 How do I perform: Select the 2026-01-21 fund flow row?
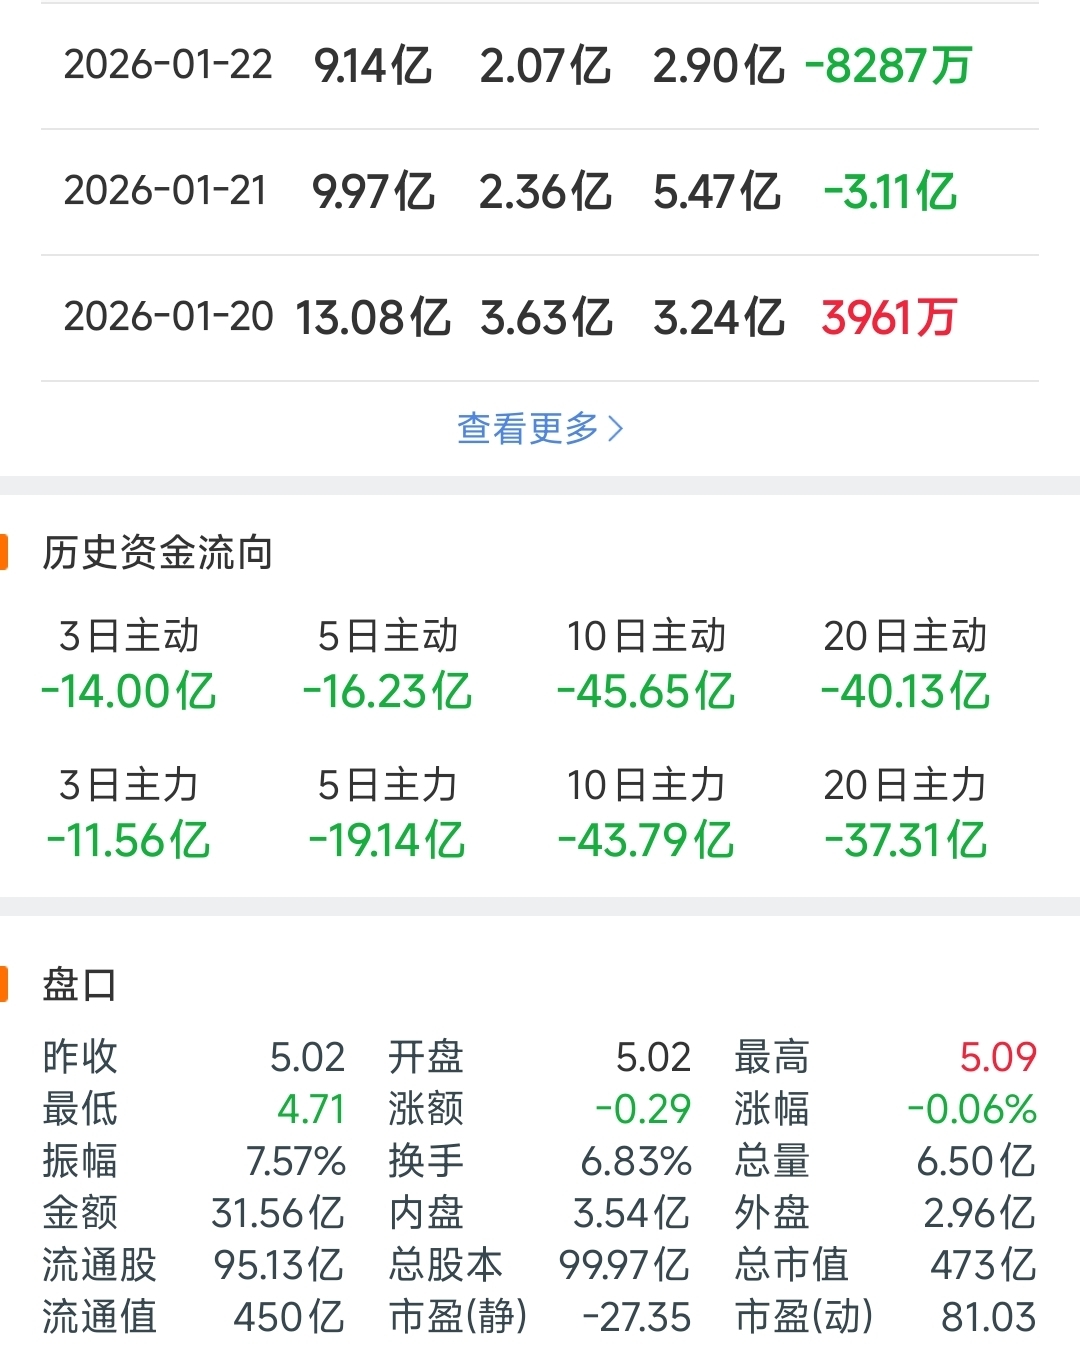pyautogui.click(x=540, y=192)
